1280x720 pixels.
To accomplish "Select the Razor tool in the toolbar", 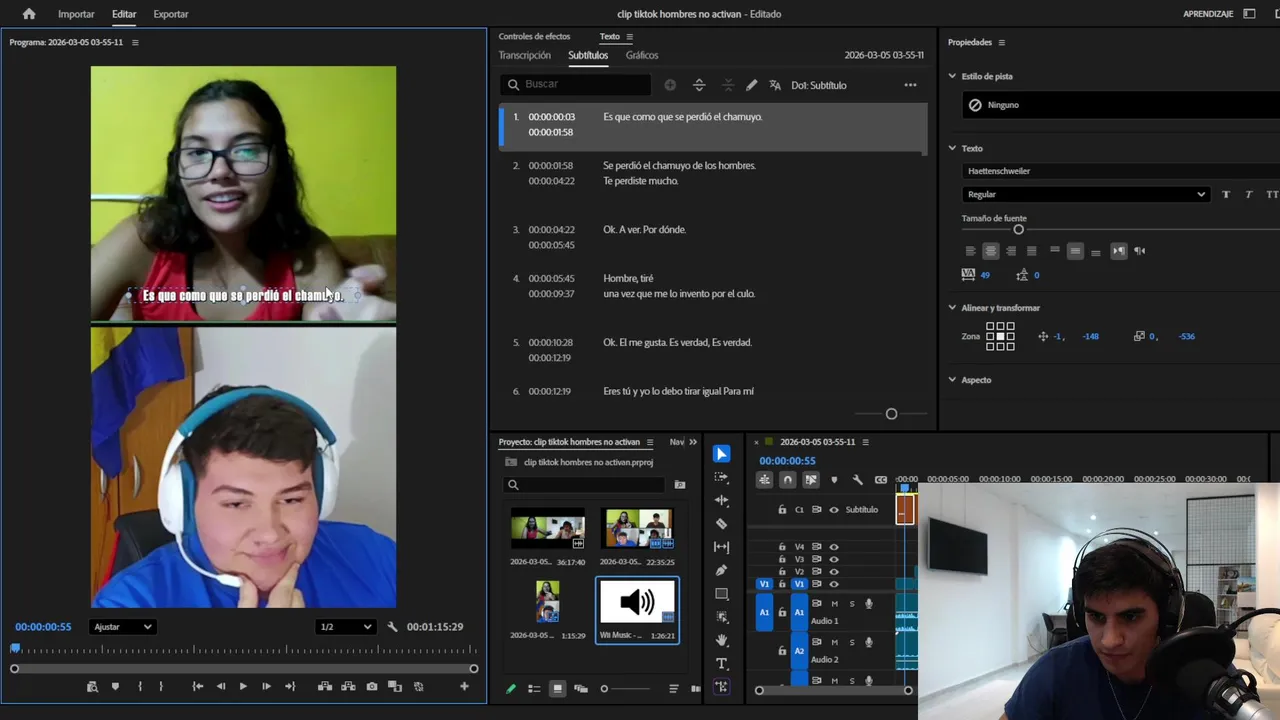I will (722, 524).
